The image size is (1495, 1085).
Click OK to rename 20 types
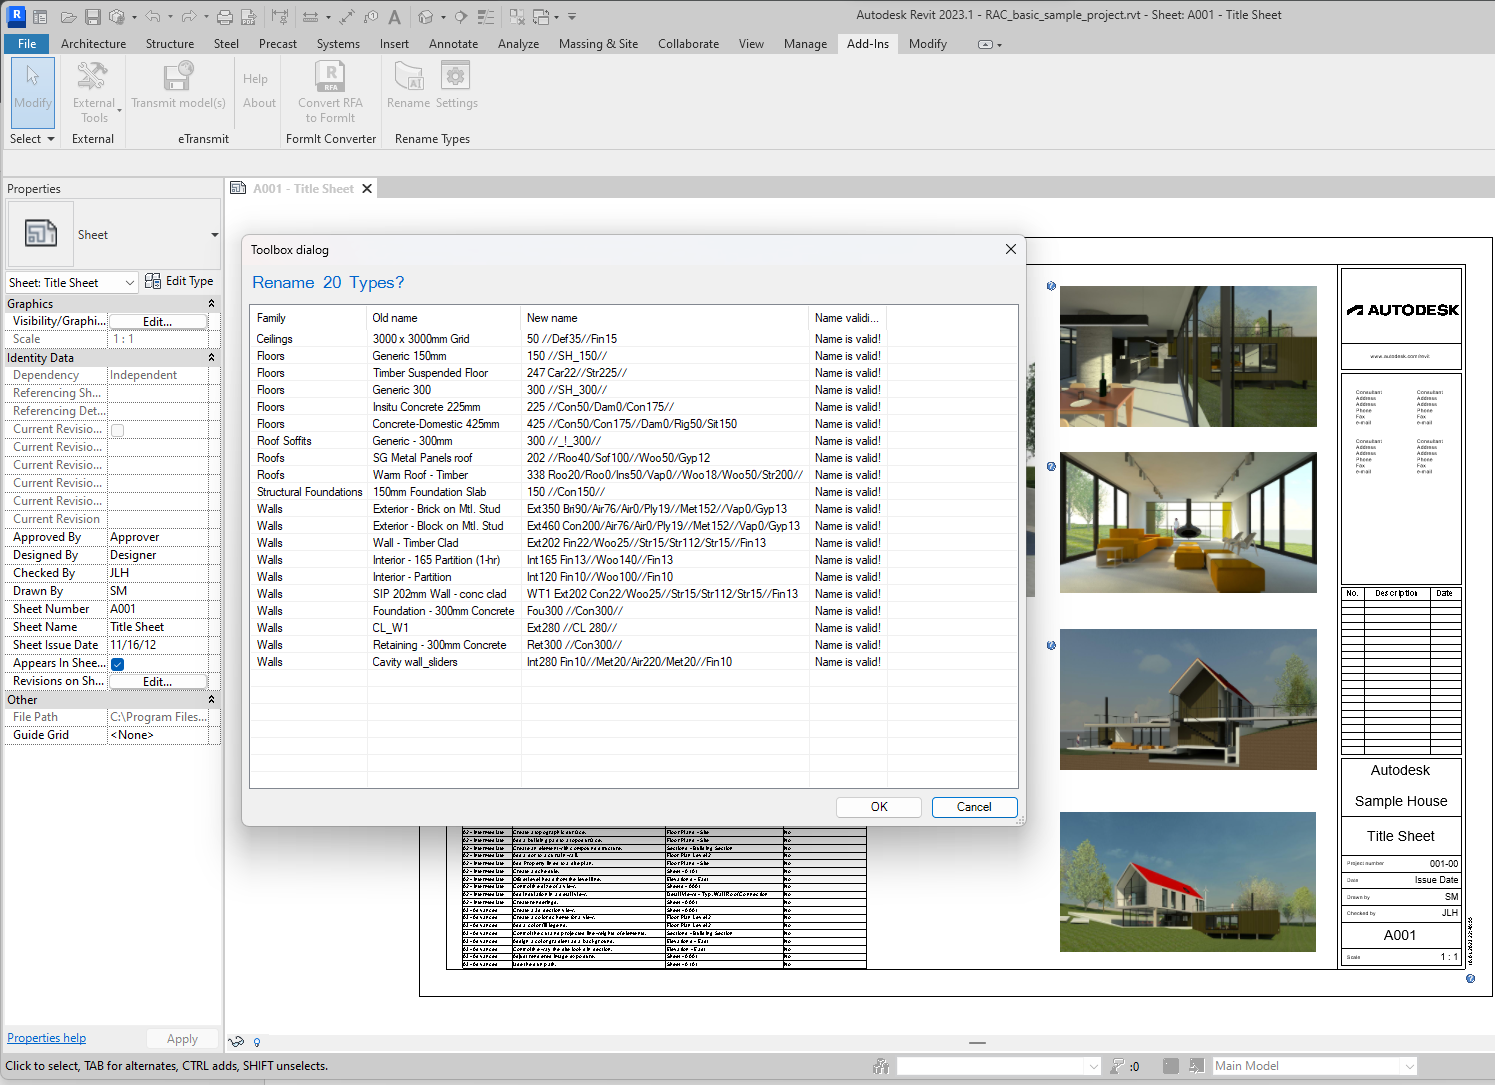coord(879,807)
